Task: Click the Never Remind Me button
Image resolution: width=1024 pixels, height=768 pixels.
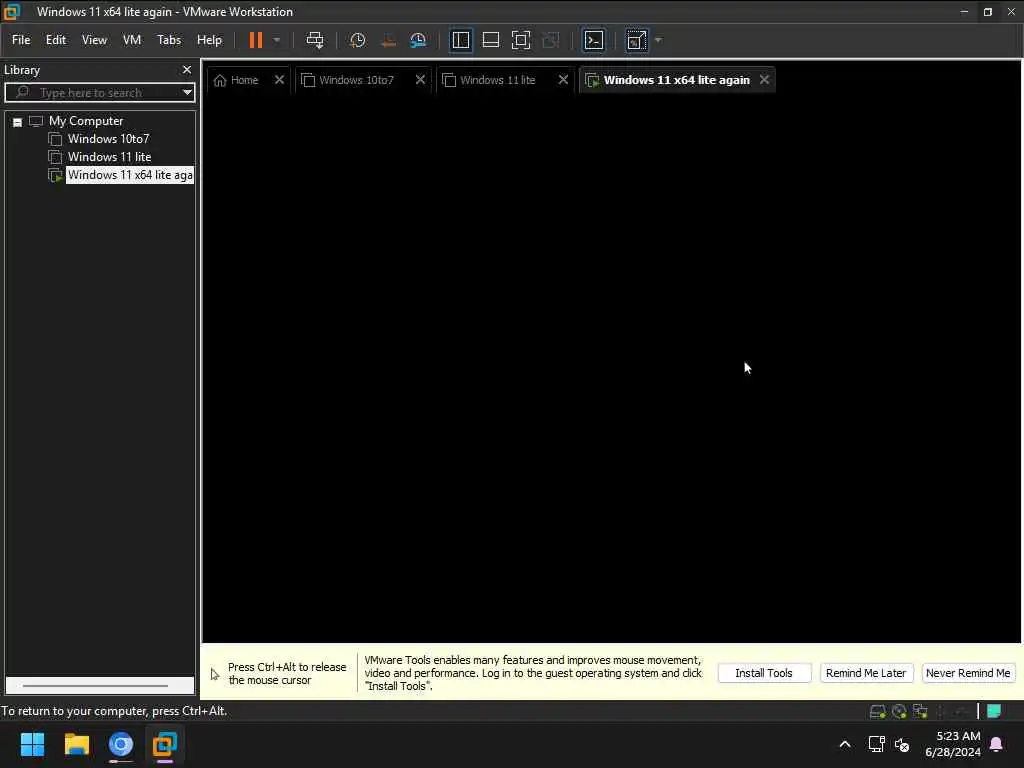Action: click(968, 673)
